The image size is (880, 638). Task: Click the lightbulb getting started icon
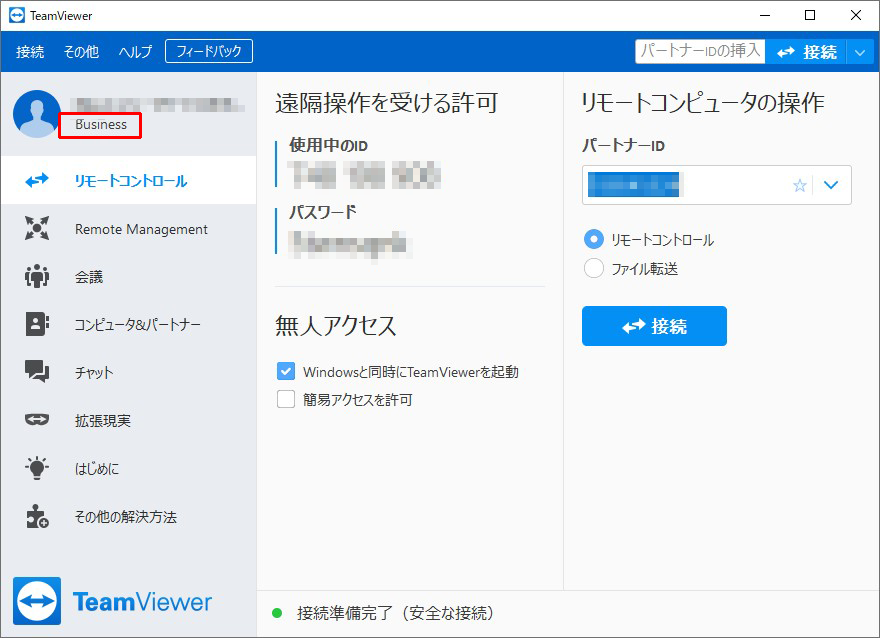point(37,468)
